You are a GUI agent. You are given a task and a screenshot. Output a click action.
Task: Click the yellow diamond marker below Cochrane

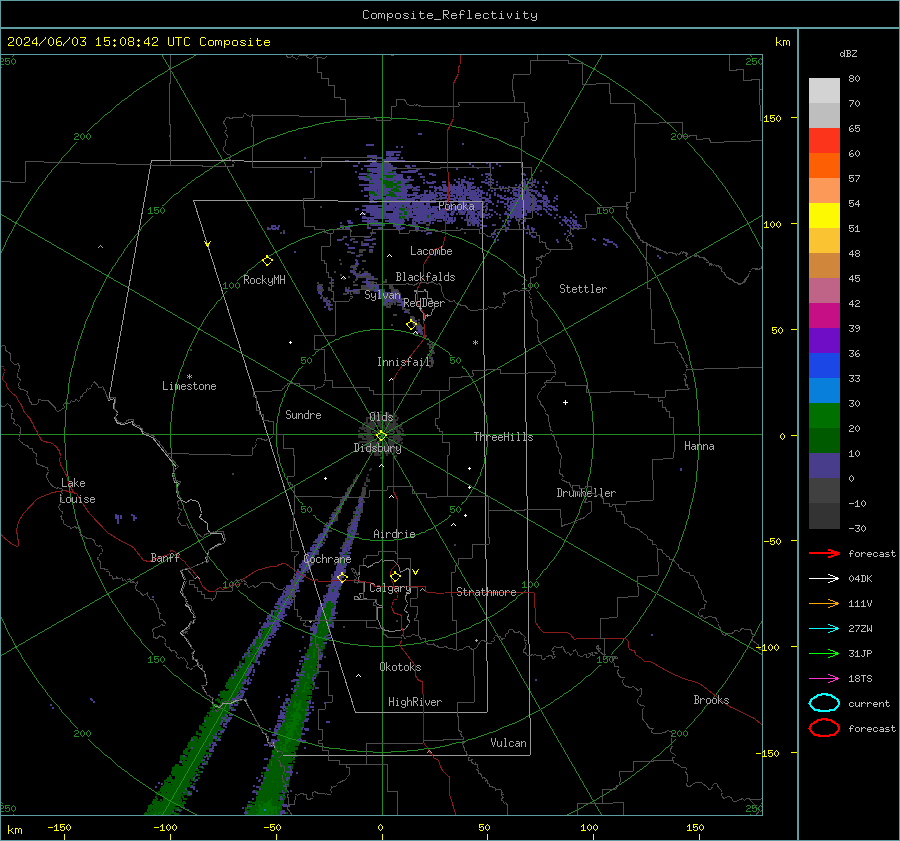click(342, 577)
